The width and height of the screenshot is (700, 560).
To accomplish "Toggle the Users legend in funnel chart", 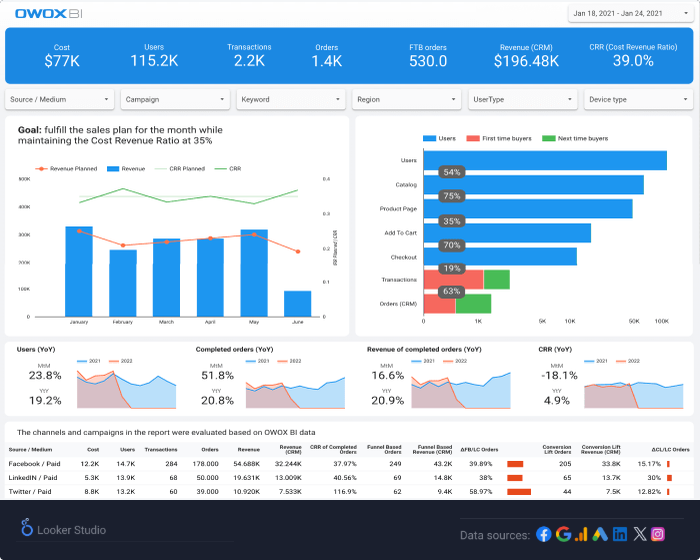I will [x=439, y=138].
